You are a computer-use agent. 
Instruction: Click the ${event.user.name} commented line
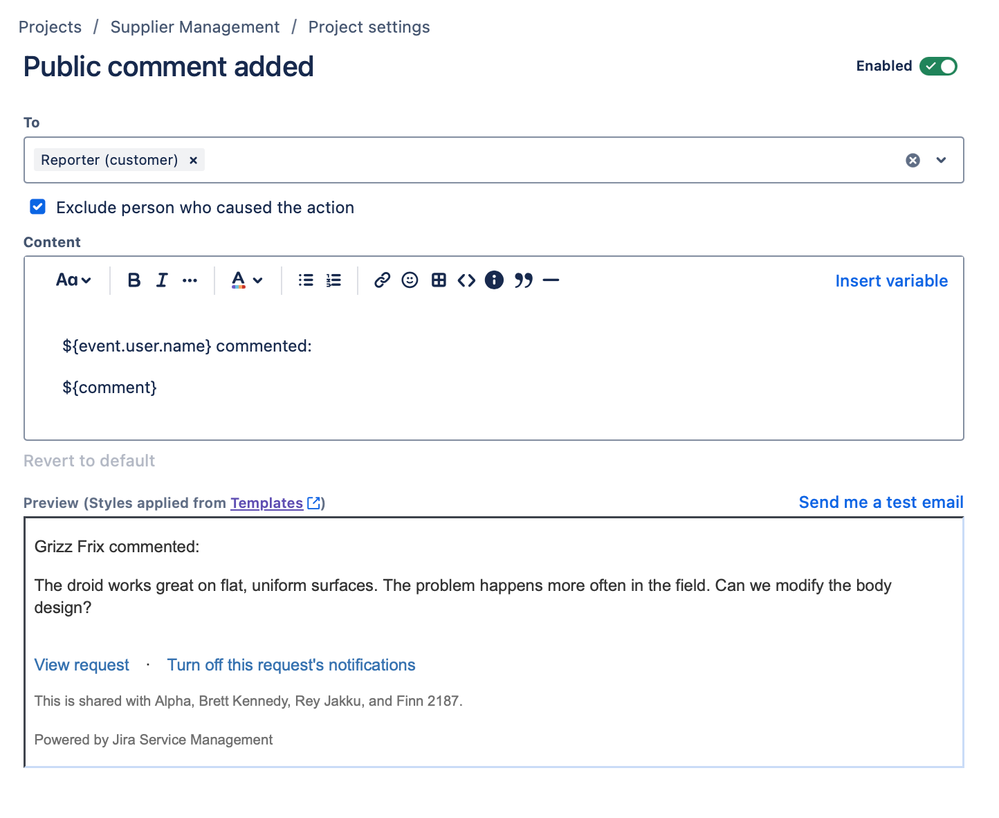187,346
